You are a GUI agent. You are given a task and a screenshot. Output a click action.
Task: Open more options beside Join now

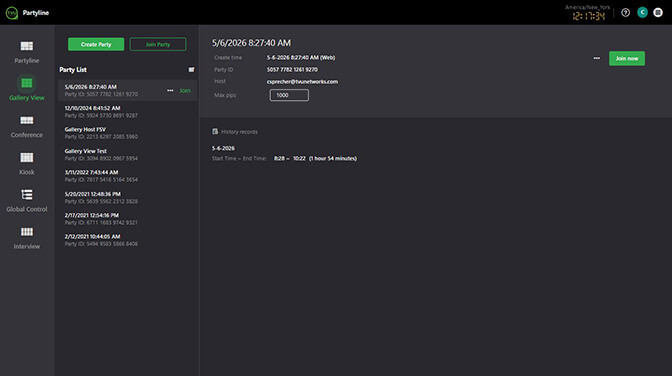pos(597,58)
